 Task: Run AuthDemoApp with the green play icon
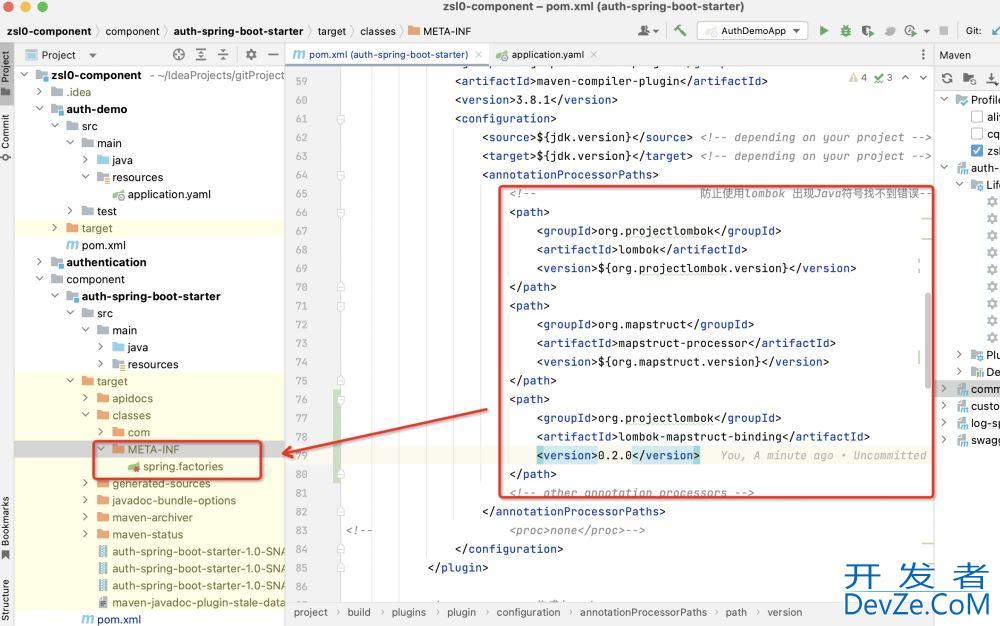pos(824,31)
